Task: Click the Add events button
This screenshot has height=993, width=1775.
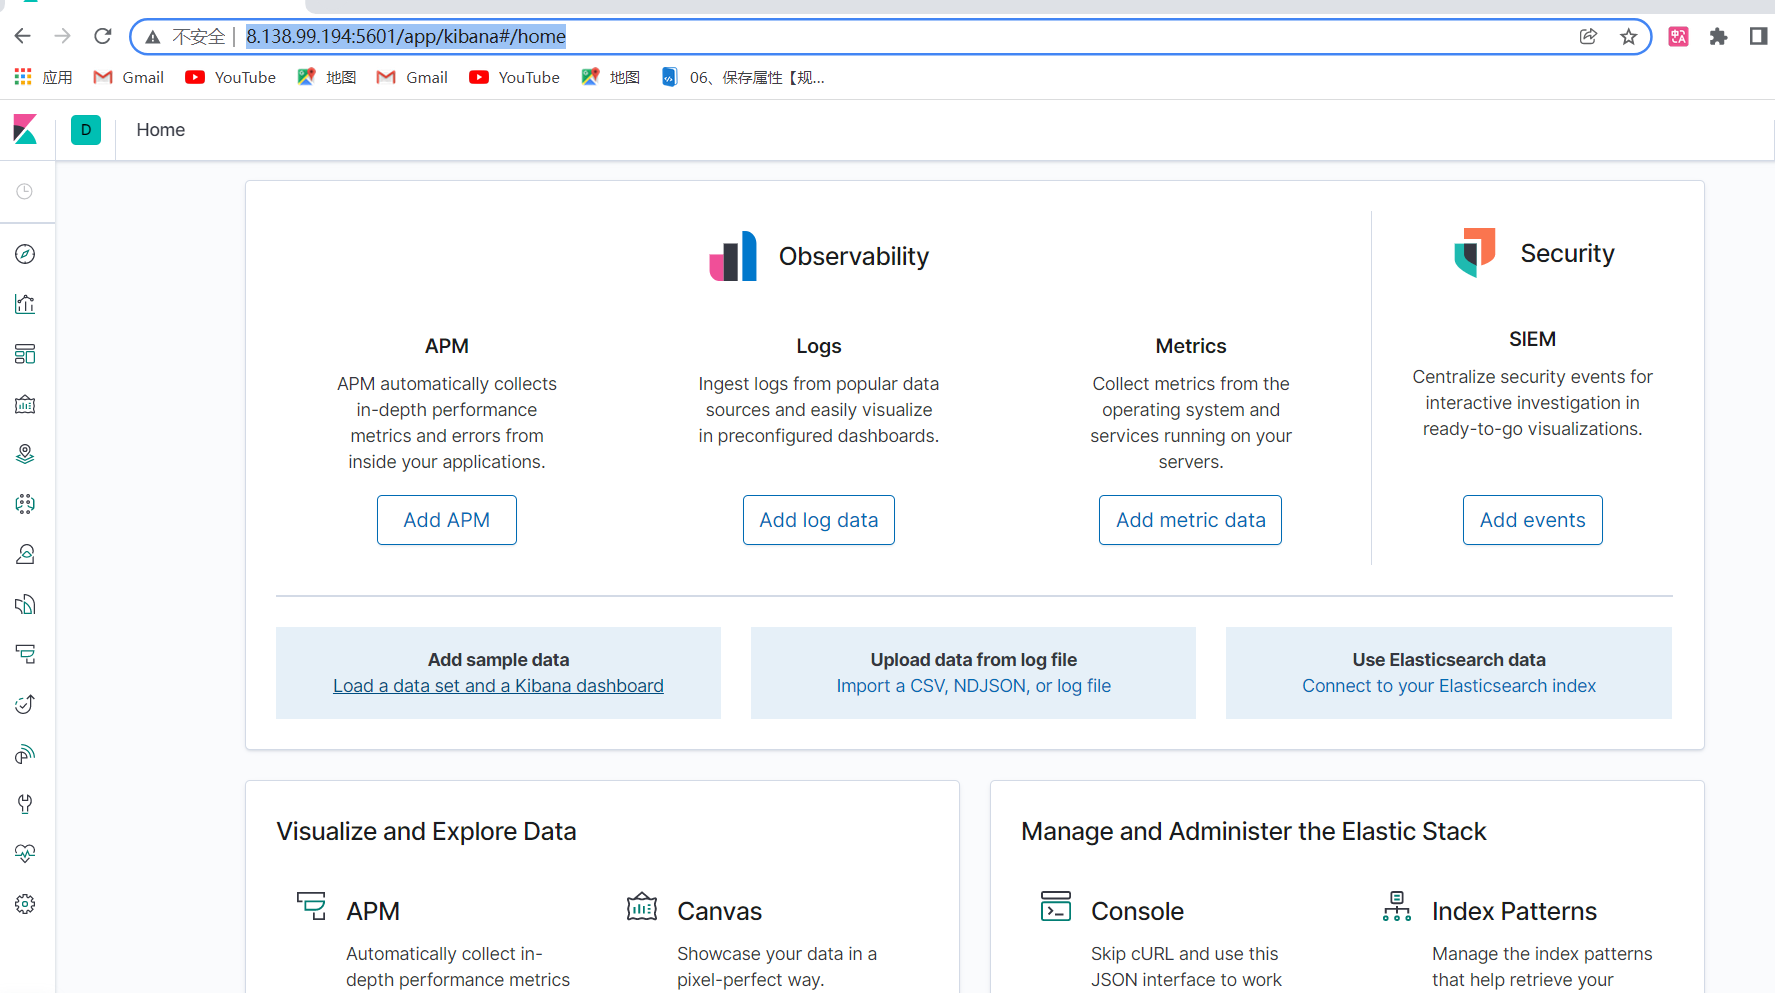Action: pyautogui.click(x=1533, y=520)
